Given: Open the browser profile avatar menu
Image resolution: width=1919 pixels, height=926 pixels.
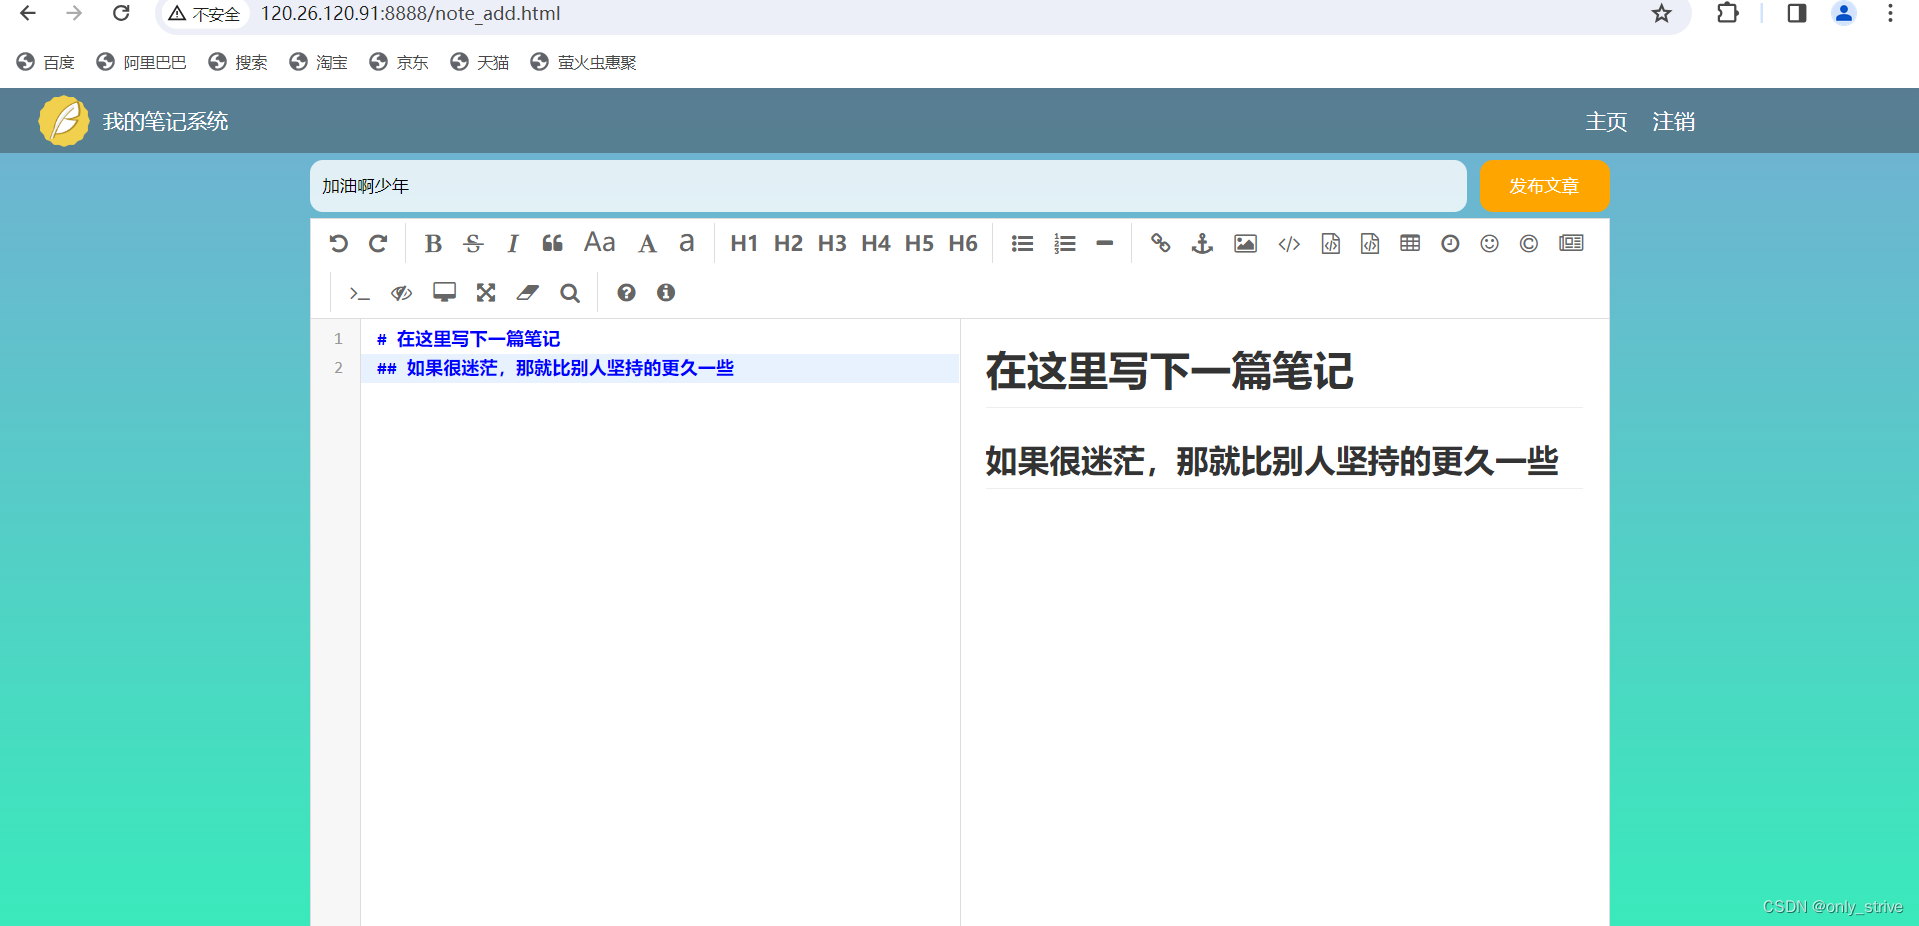Looking at the screenshot, I should click(x=1844, y=14).
